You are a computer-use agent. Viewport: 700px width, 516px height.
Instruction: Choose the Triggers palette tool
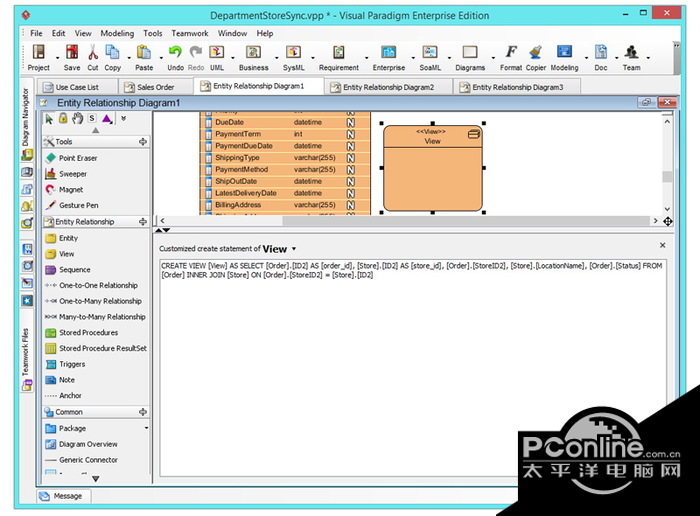(x=65, y=364)
